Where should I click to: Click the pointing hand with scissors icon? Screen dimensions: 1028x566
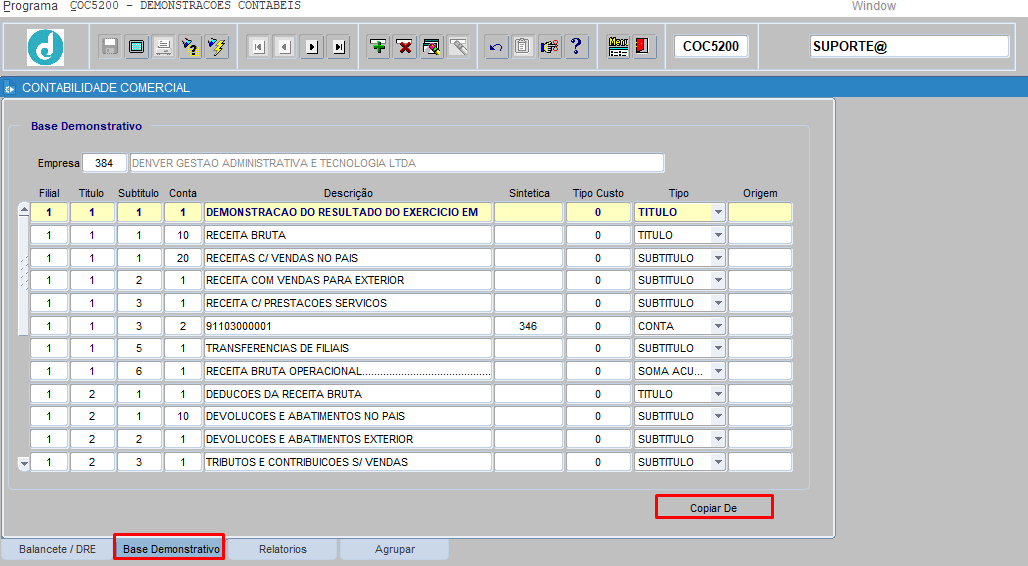point(549,47)
